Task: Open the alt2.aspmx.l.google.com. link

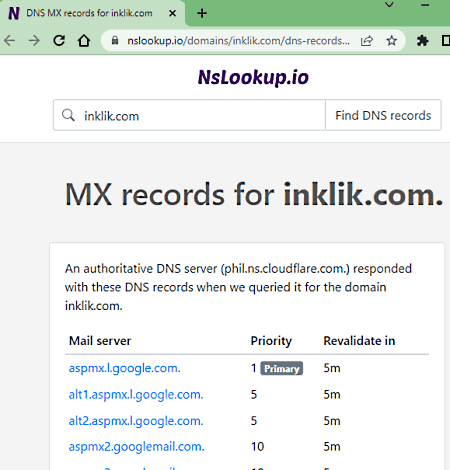Action: pos(136,421)
